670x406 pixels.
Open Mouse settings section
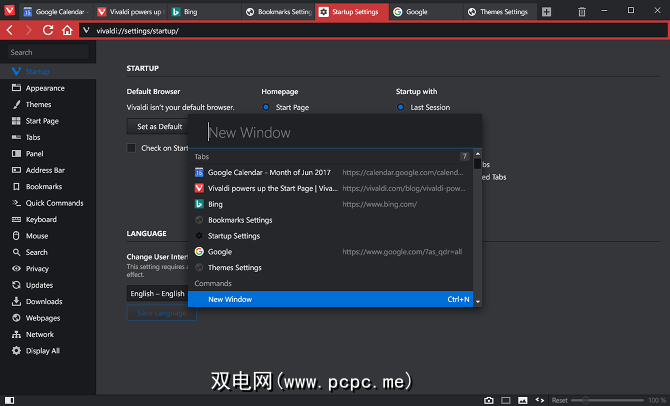(x=48, y=235)
